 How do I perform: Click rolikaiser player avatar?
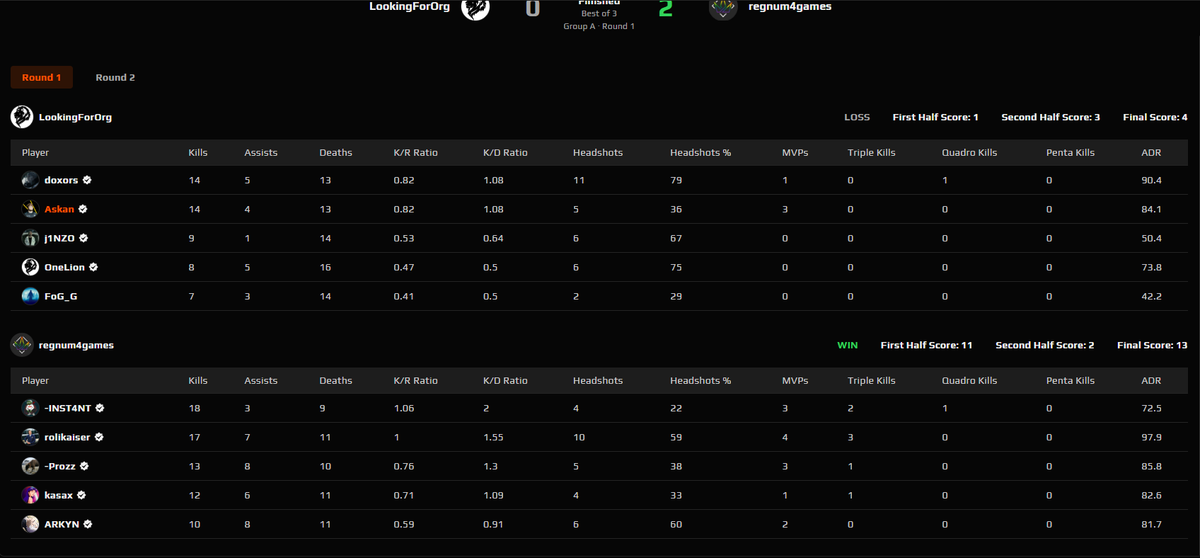pos(31,437)
